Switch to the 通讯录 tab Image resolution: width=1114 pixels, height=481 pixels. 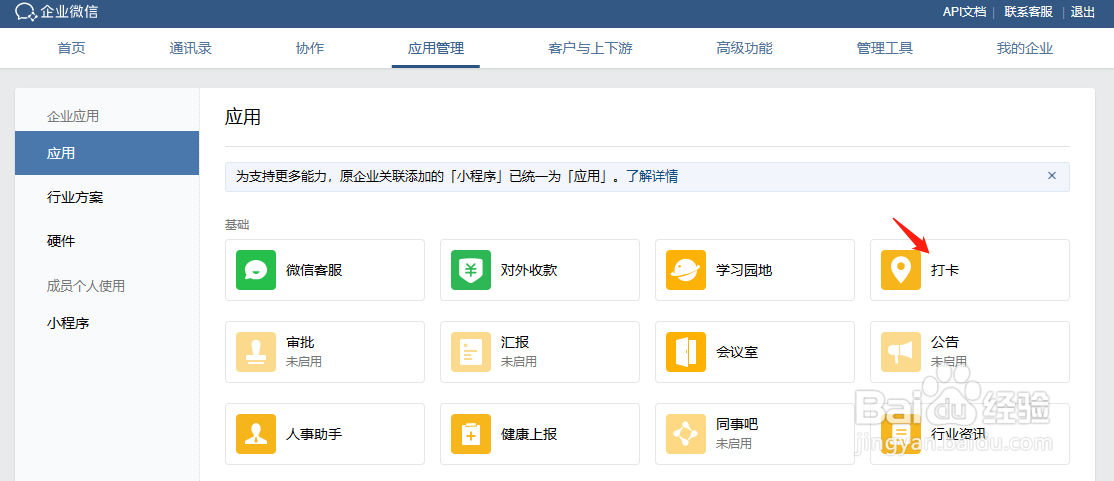tap(190, 48)
